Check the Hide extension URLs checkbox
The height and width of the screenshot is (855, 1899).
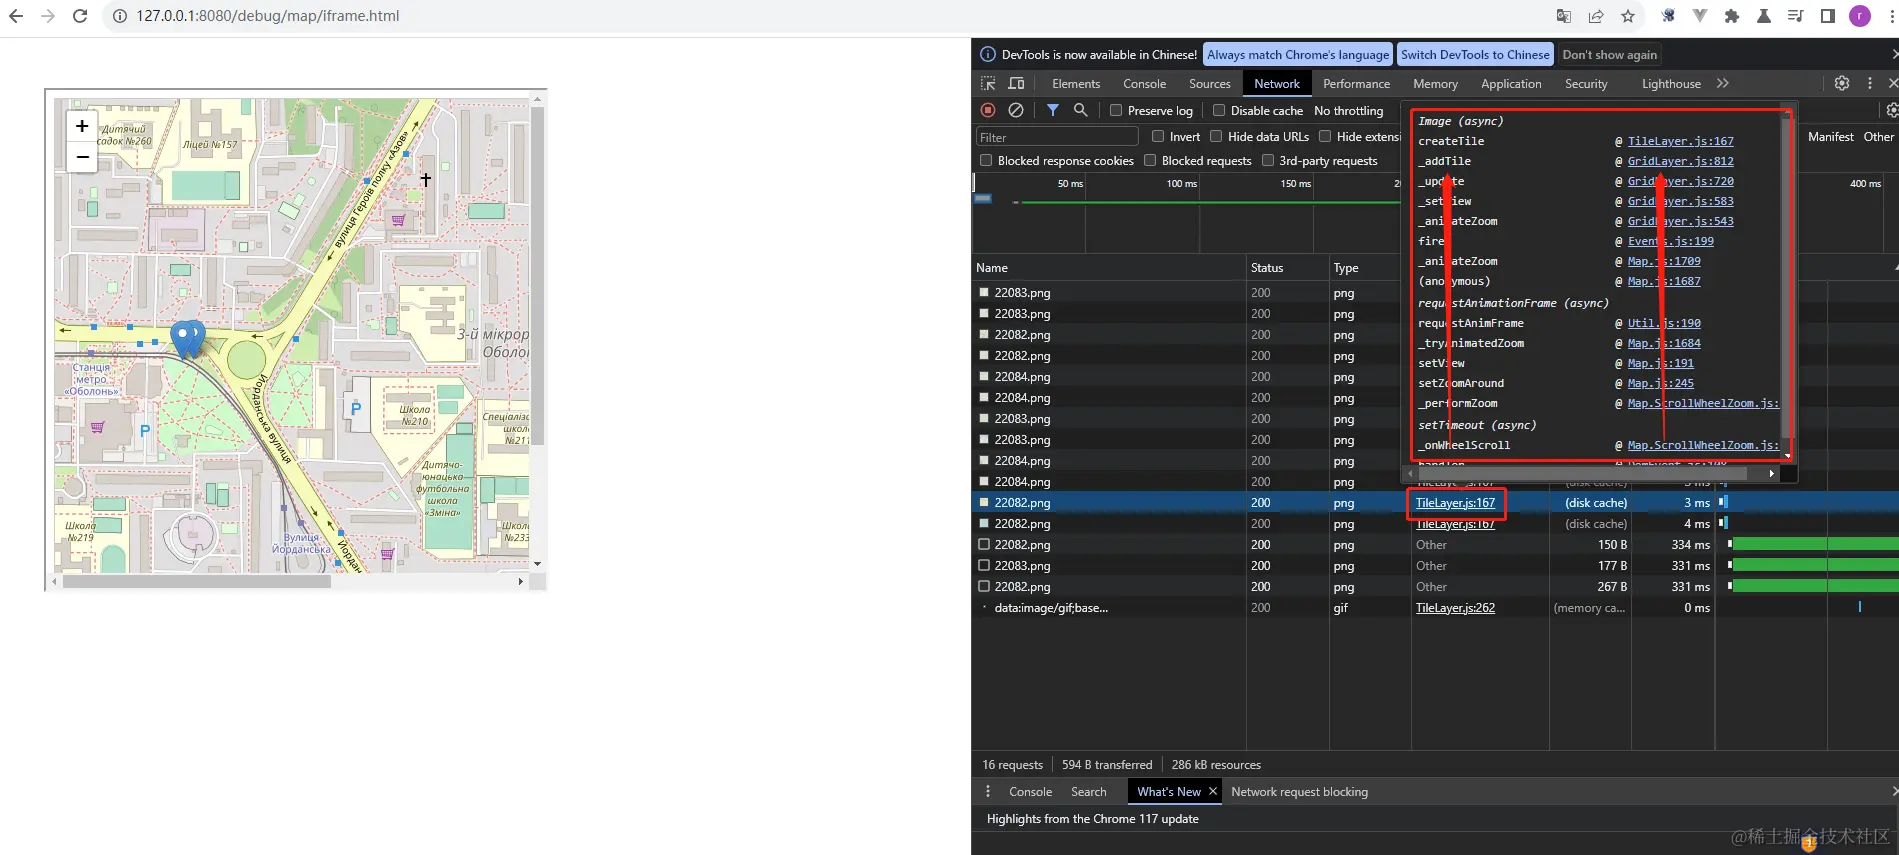click(x=1325, y=137)
